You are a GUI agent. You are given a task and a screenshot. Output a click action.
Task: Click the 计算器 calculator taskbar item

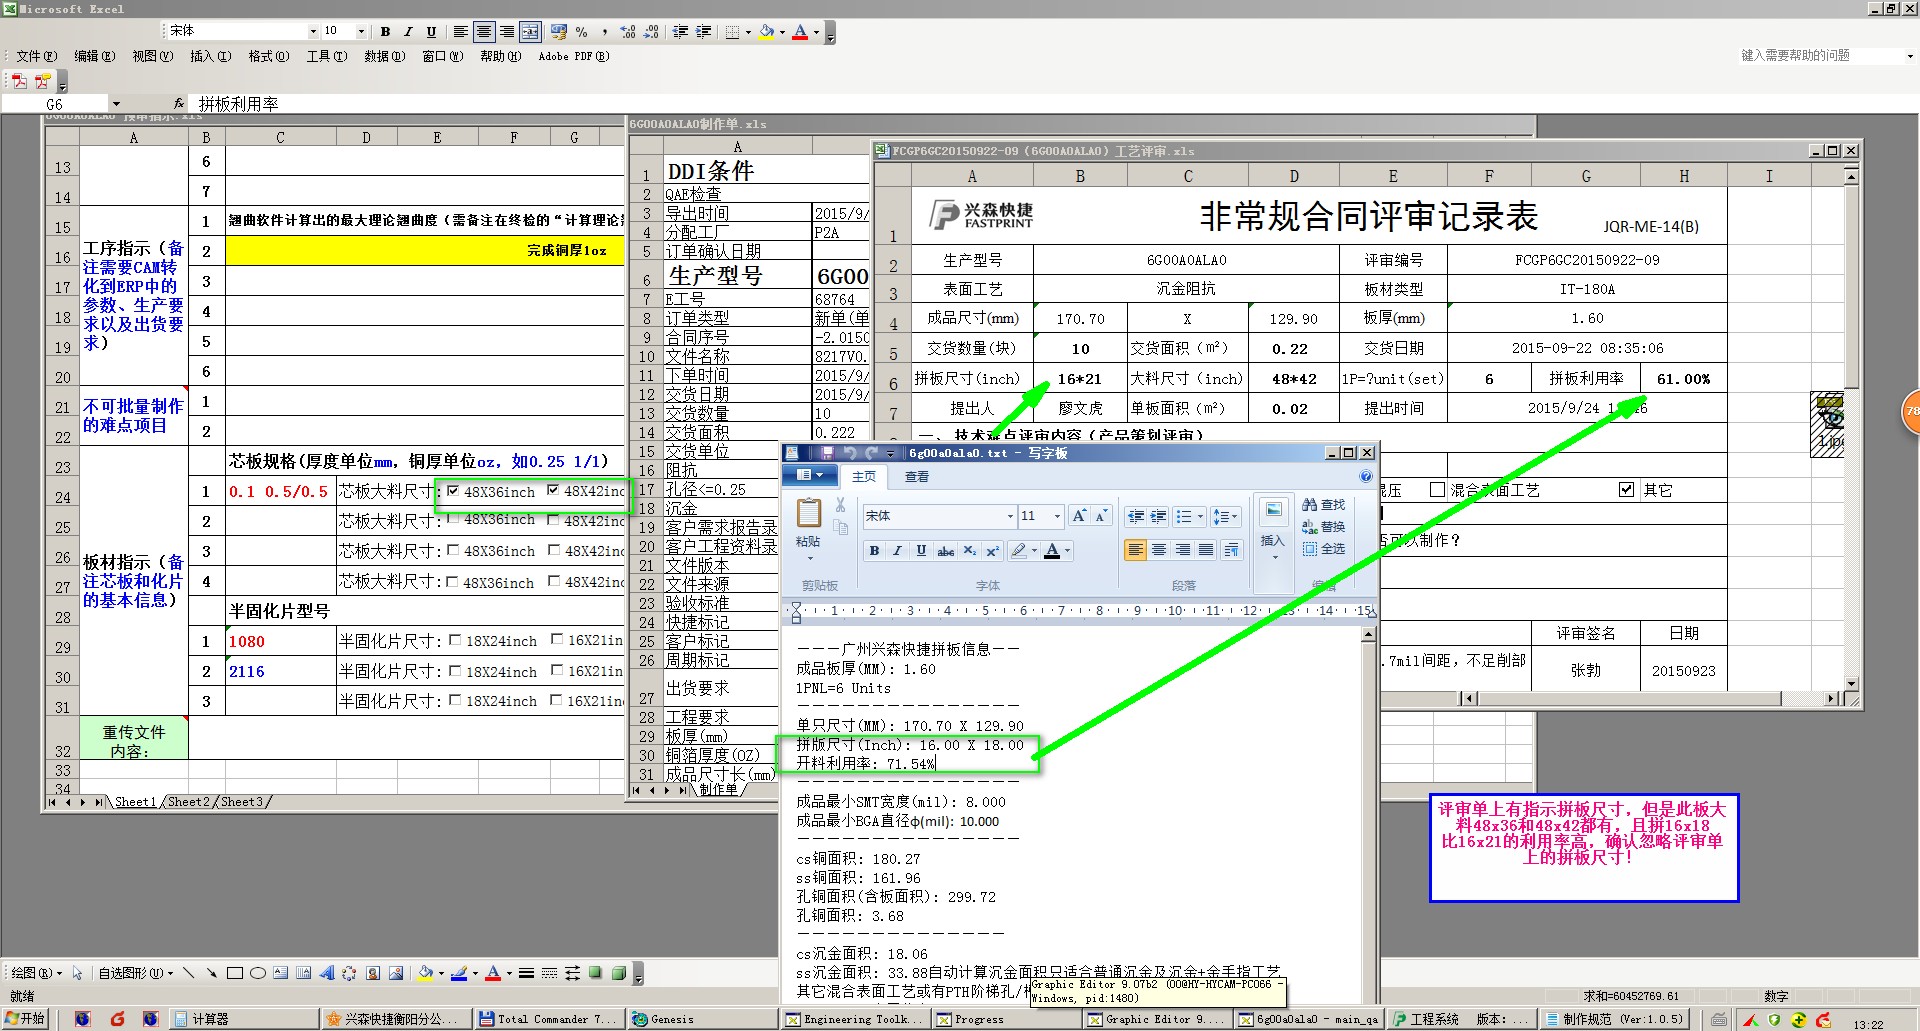pos(245,1019)
